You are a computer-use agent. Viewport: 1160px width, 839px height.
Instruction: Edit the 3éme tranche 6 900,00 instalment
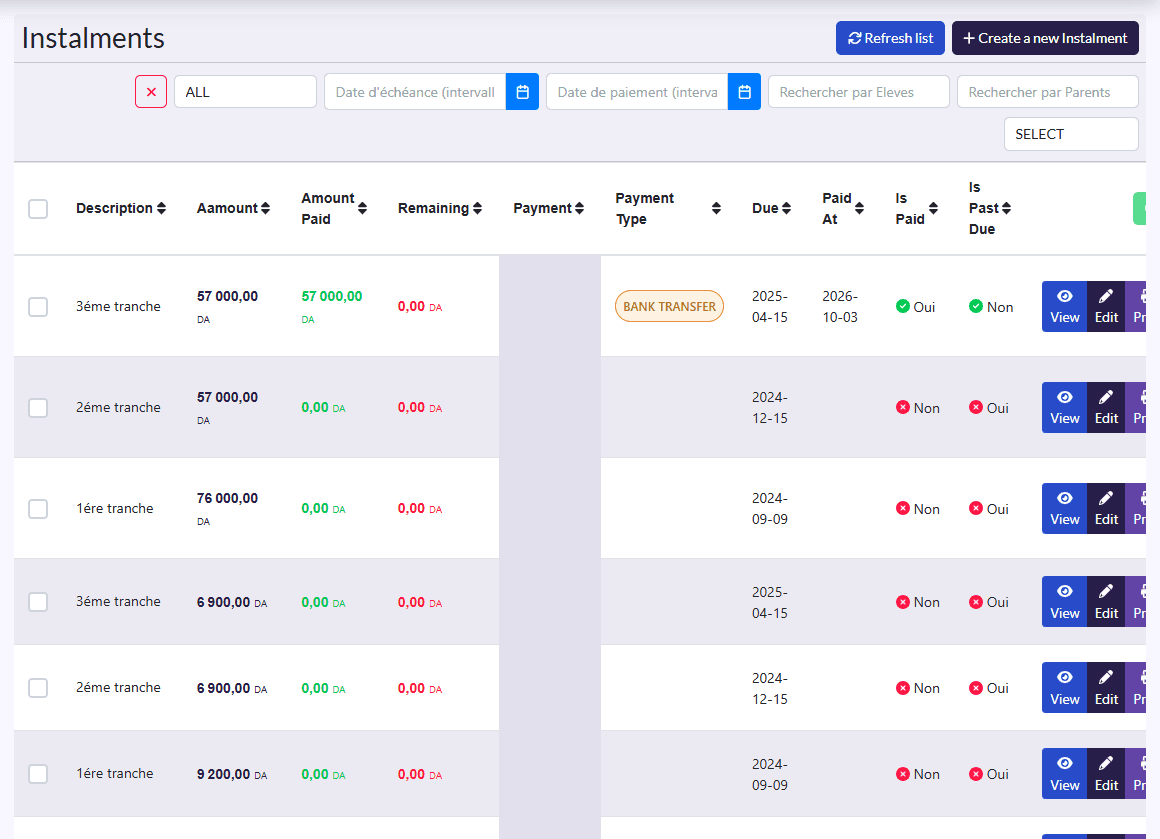tap(1106, 602)
